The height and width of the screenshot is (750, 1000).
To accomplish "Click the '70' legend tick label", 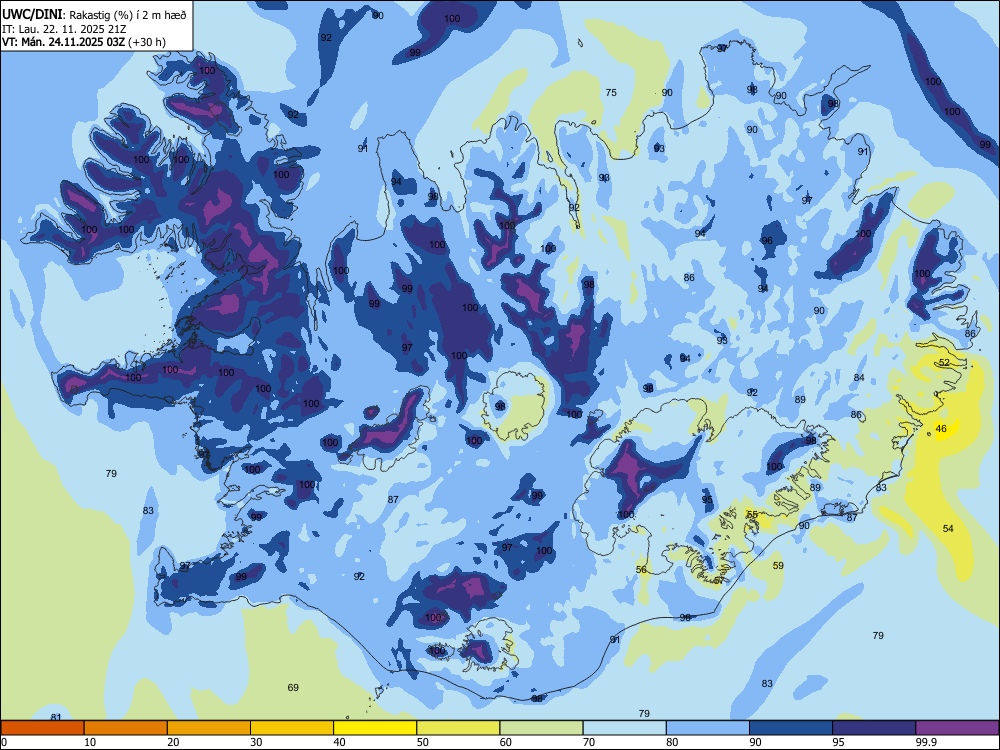I will [x=589, y=742].
